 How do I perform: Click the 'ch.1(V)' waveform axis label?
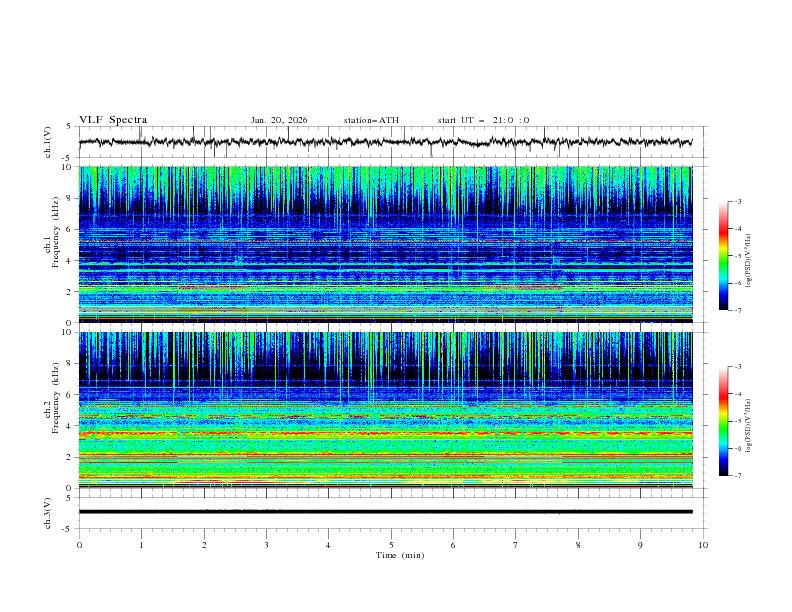coord(48,142)
